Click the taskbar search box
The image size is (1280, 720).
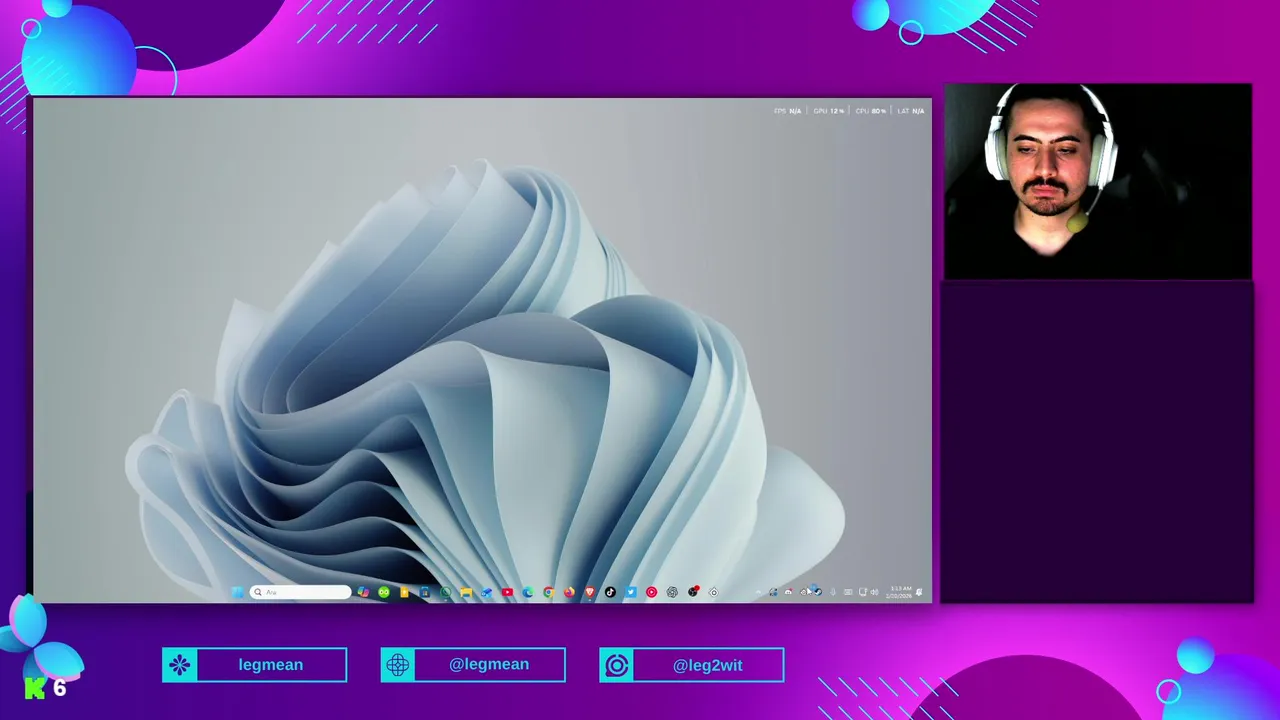(300, 592)
